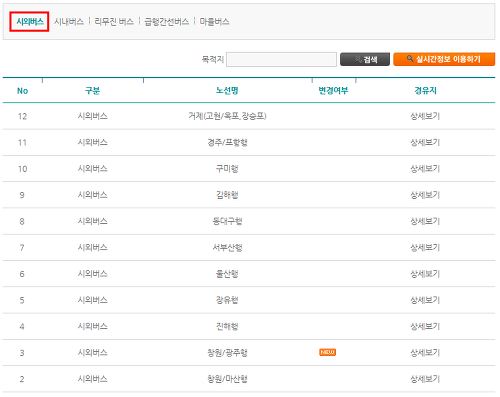This screenshot has height=397, width=500.
Task: Click route name 거제(고현/옥포,장승포)
Action: click(x=227, y=116)
